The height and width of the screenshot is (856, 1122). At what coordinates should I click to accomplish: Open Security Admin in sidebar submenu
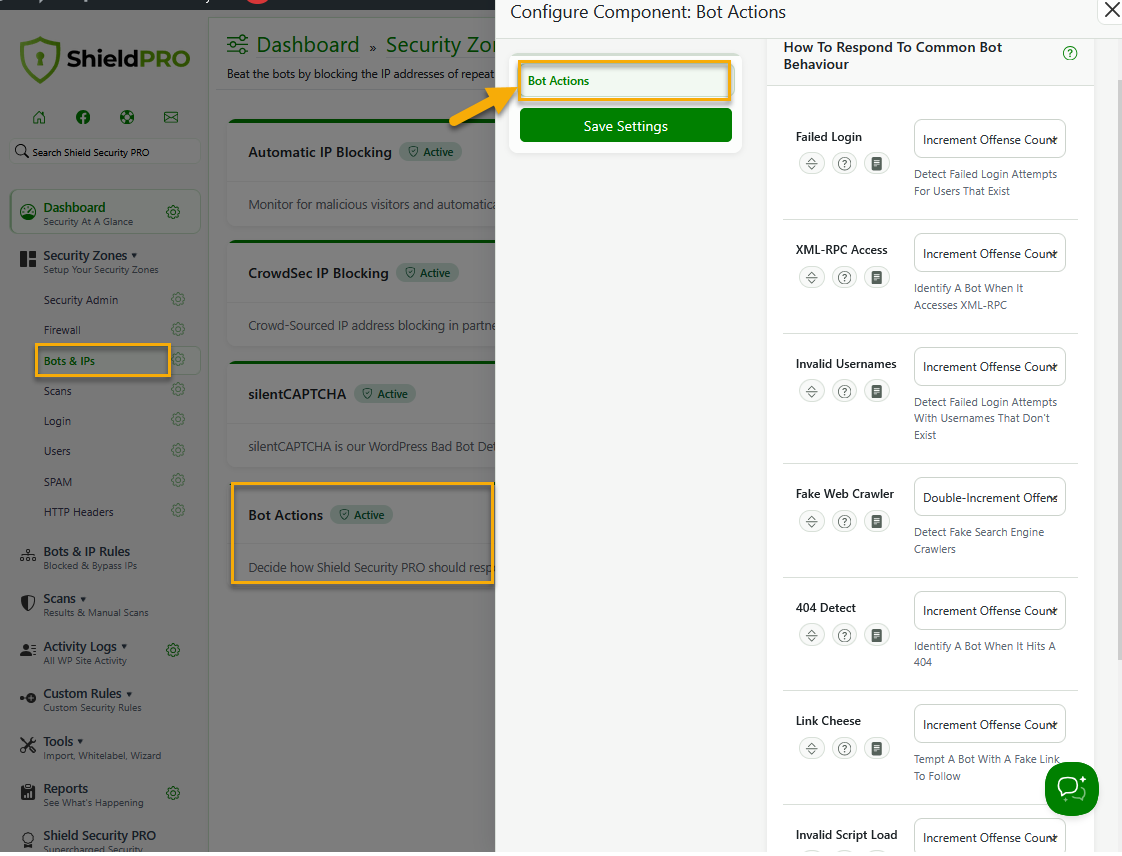pyautogui.click(x=81, y=300)
